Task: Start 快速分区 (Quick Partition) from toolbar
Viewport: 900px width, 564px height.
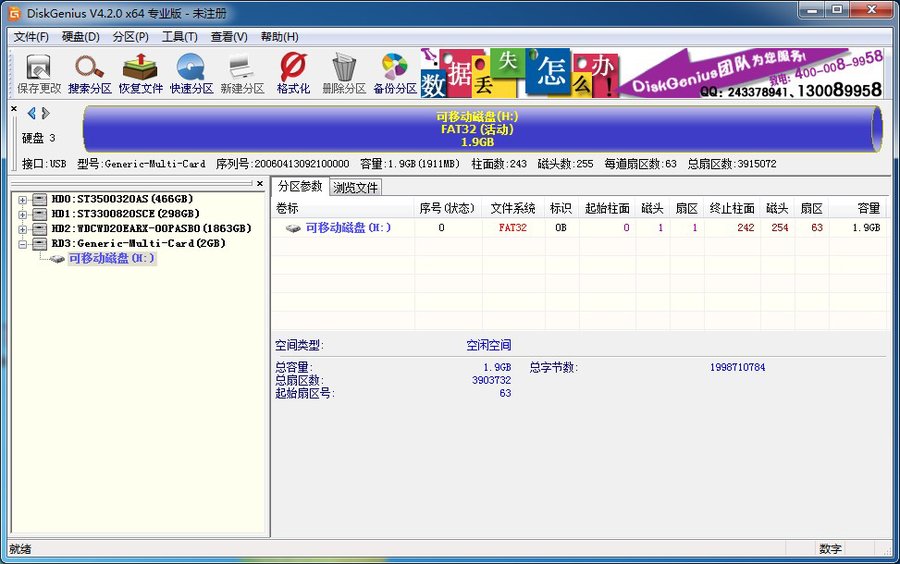Action: coord(191,73)
